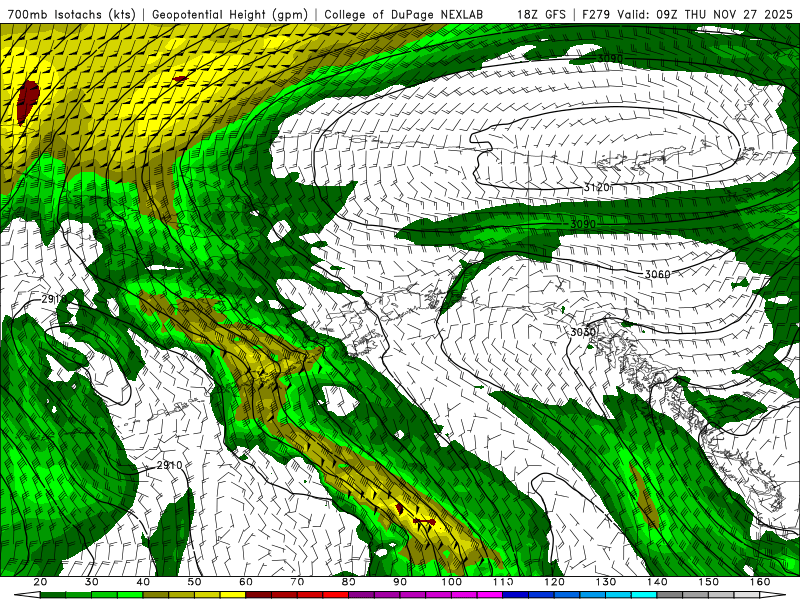
Task: Click the bright yellow swatch in the color bar
Action: pos(233,595)
